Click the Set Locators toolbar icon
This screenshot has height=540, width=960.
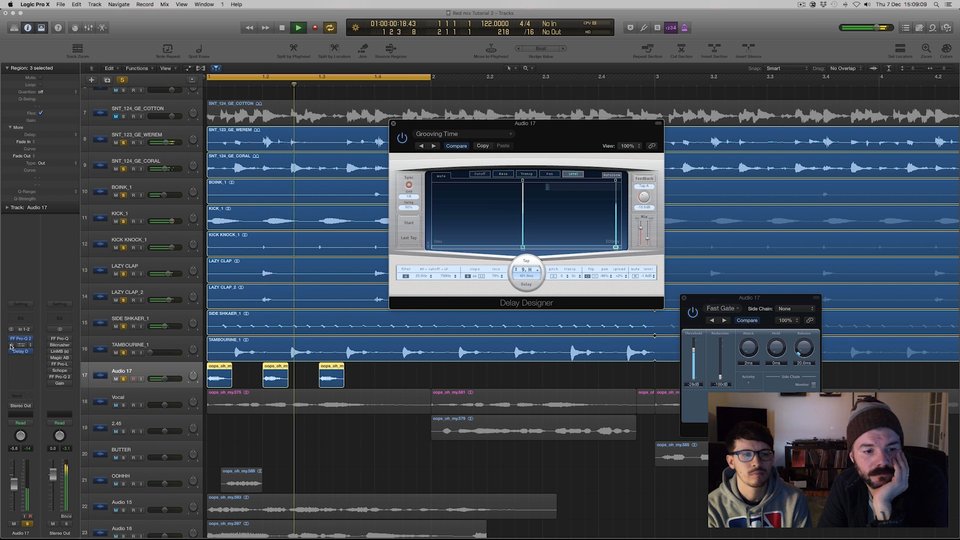pos(899,48)
